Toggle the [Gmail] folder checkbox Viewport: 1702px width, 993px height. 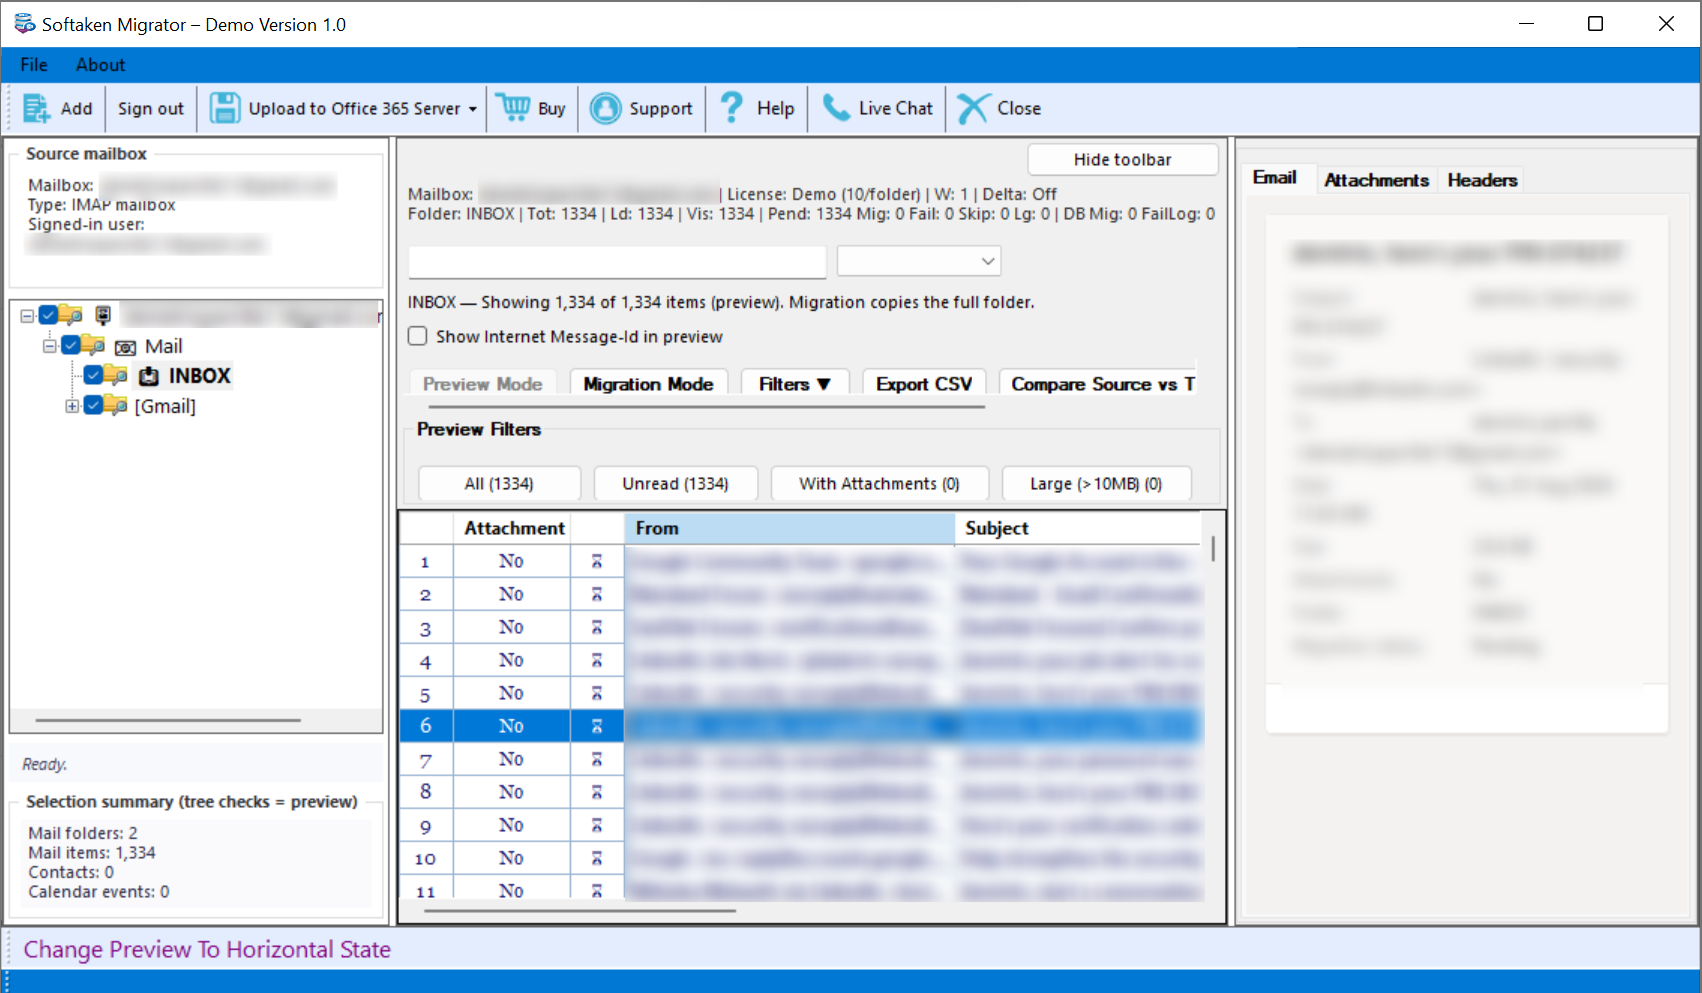(93, 405)
